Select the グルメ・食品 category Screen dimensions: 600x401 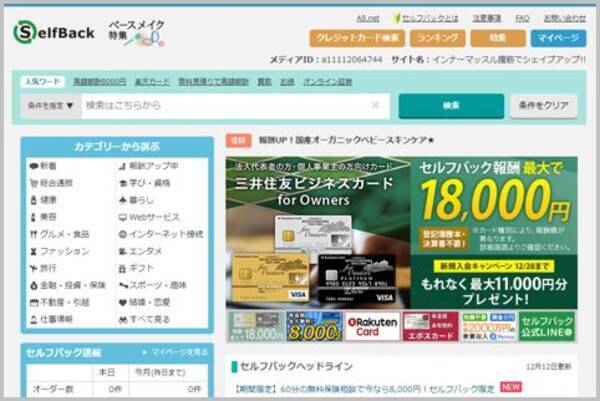point(65,234)
